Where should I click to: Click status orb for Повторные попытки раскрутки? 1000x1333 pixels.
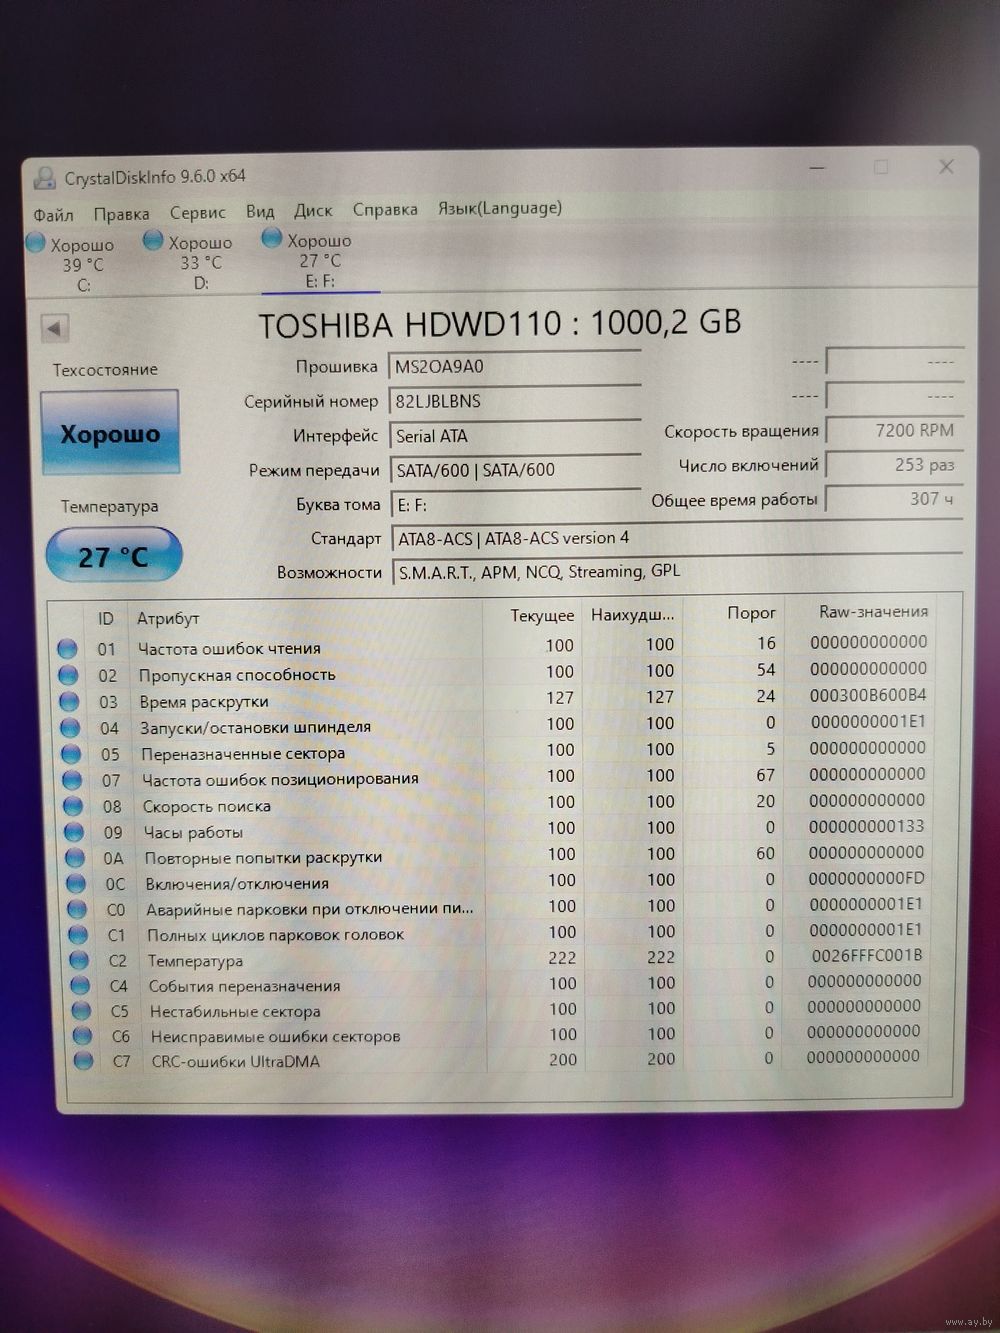click(75, 858)
